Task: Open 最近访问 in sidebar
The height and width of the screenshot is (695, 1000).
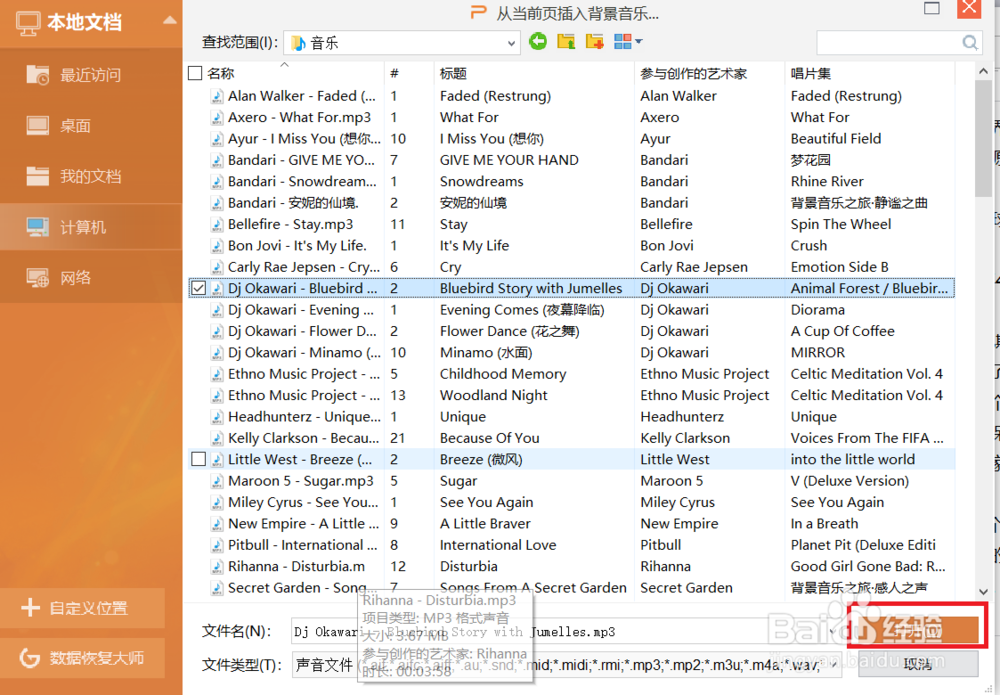Action: [x=91, y=75]
